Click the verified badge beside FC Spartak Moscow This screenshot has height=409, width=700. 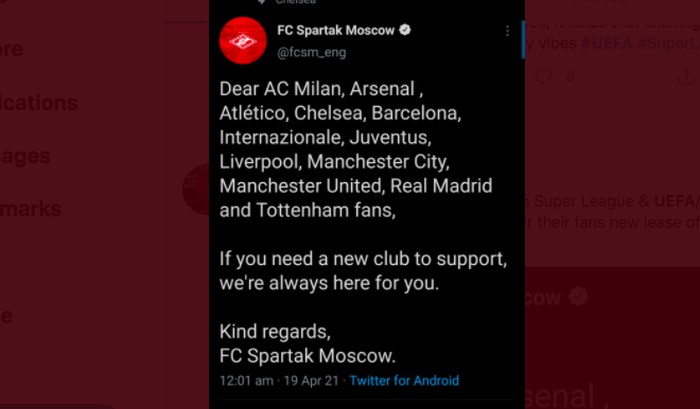[405, 30]
